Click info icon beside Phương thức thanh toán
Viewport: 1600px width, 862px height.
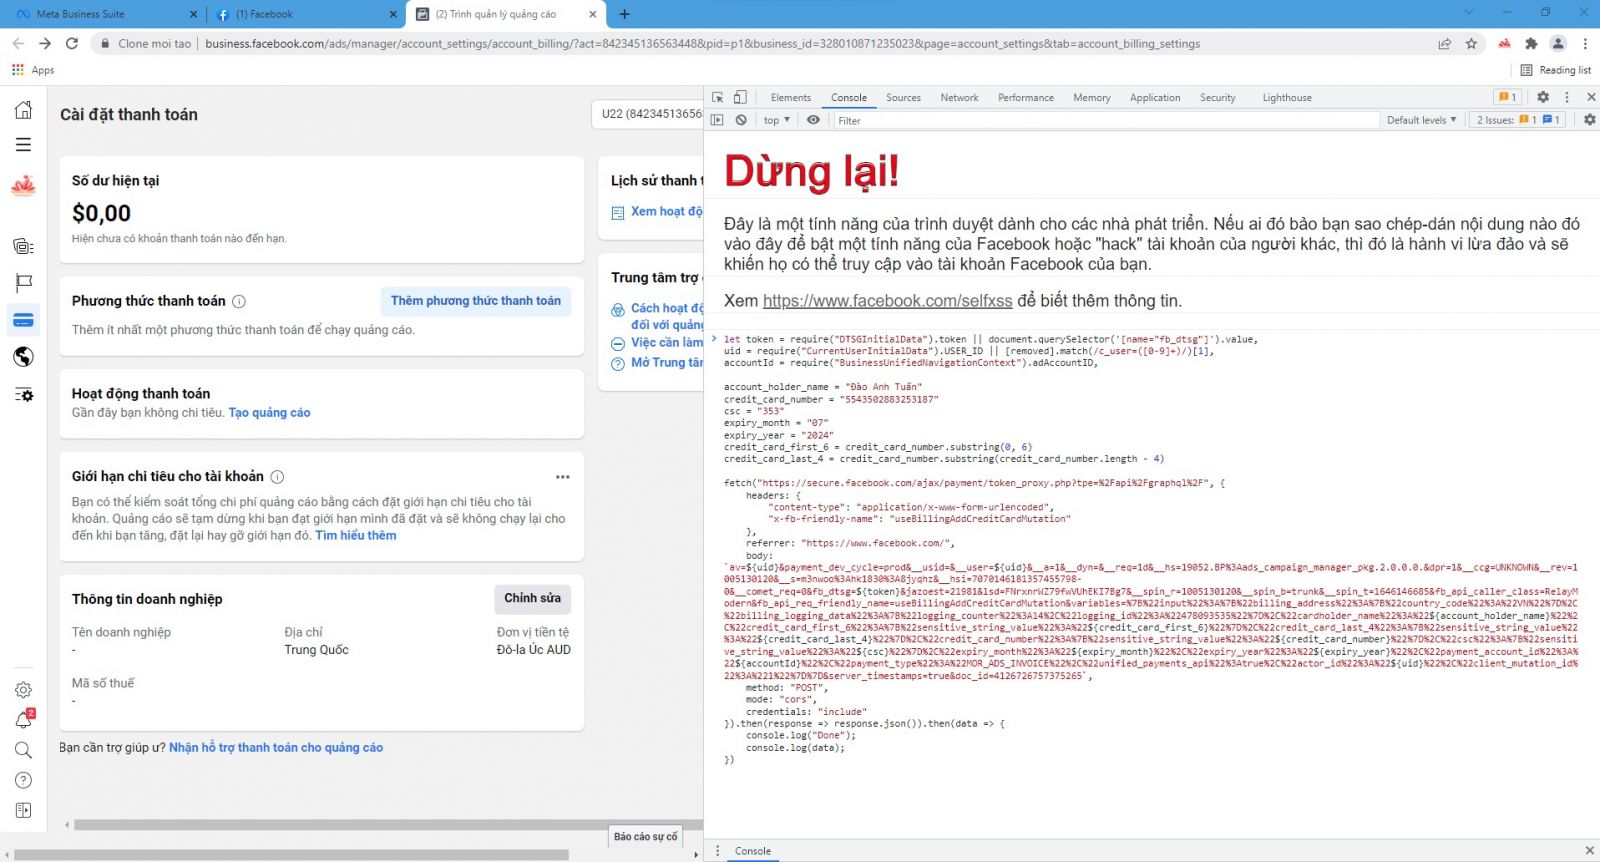(239, 301)
